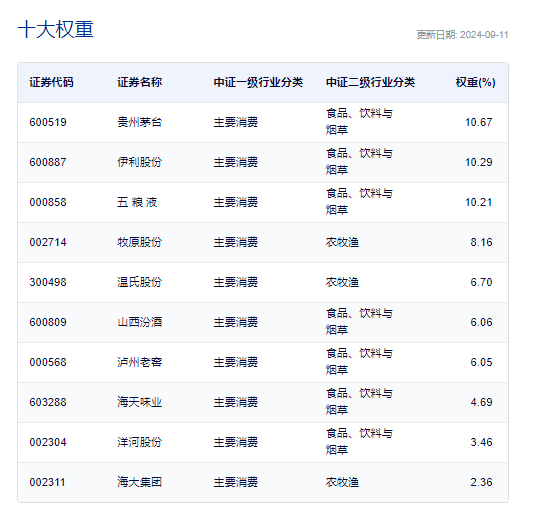Viewport: 544px width, 527px height.
Task: Click the 权重(%) column header
Action: pos(475,82)
